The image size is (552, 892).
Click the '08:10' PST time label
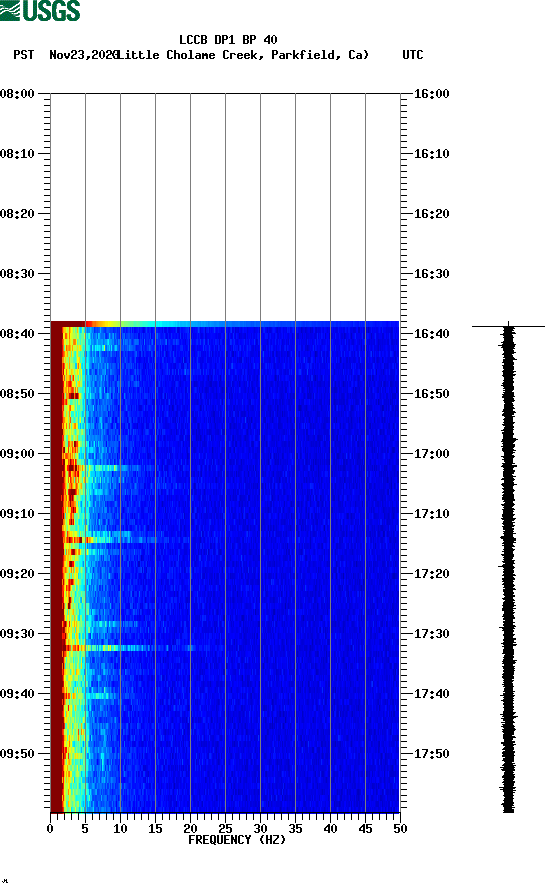(18, 154)
